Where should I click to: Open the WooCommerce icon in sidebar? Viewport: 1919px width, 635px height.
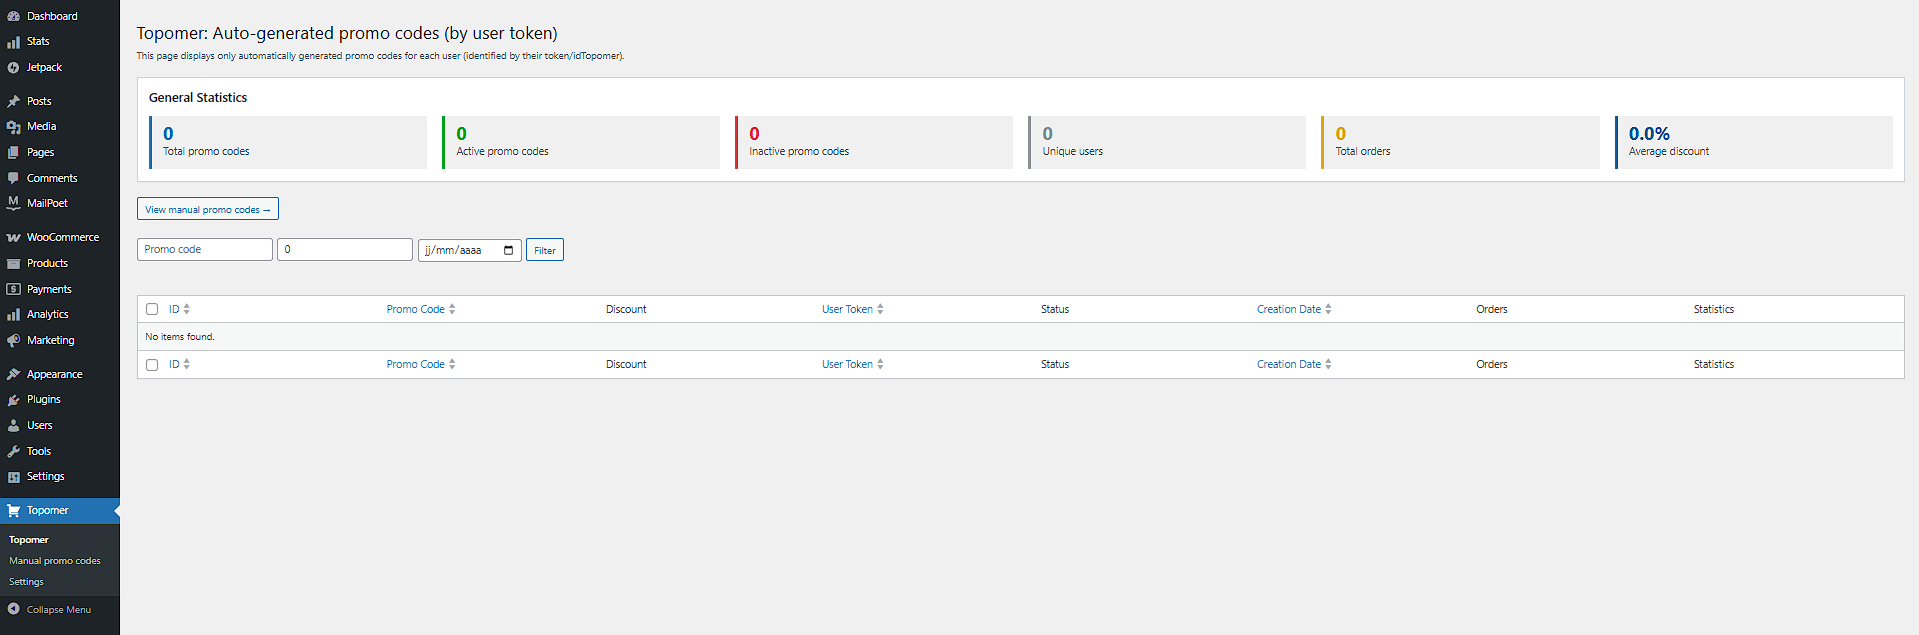(13, 238)
